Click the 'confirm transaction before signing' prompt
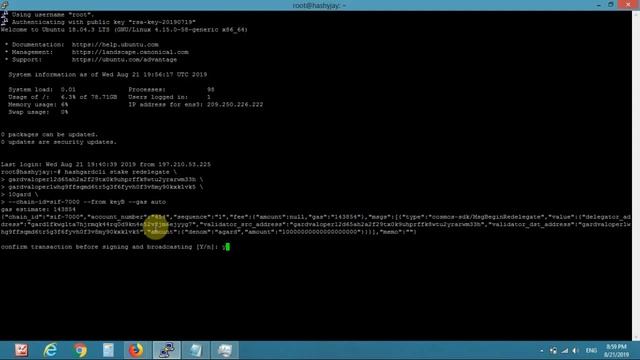The image size is (640, 360). pyautogui.click(x=109, y=247)
